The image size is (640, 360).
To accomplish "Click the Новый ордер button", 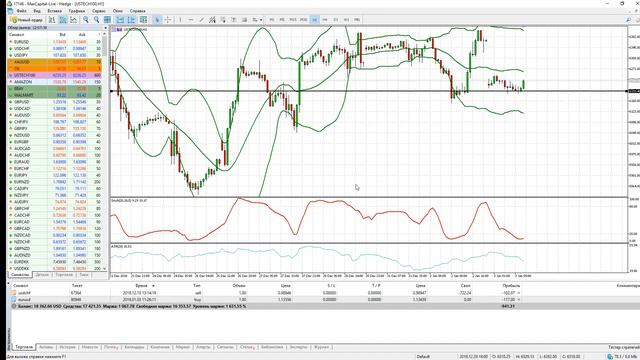I will [x=27, y=20].
